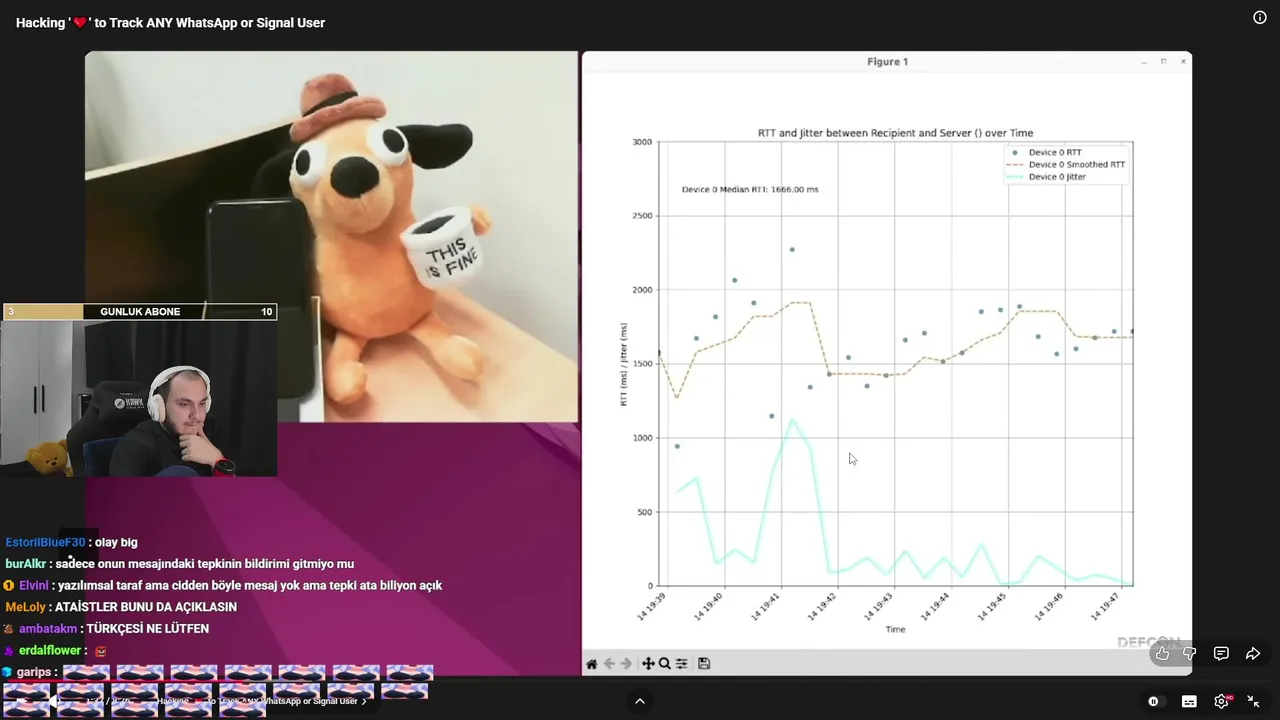Click the '3000' y-axis tick label
Screen dimensions: 1280x720
pos(642,142)
